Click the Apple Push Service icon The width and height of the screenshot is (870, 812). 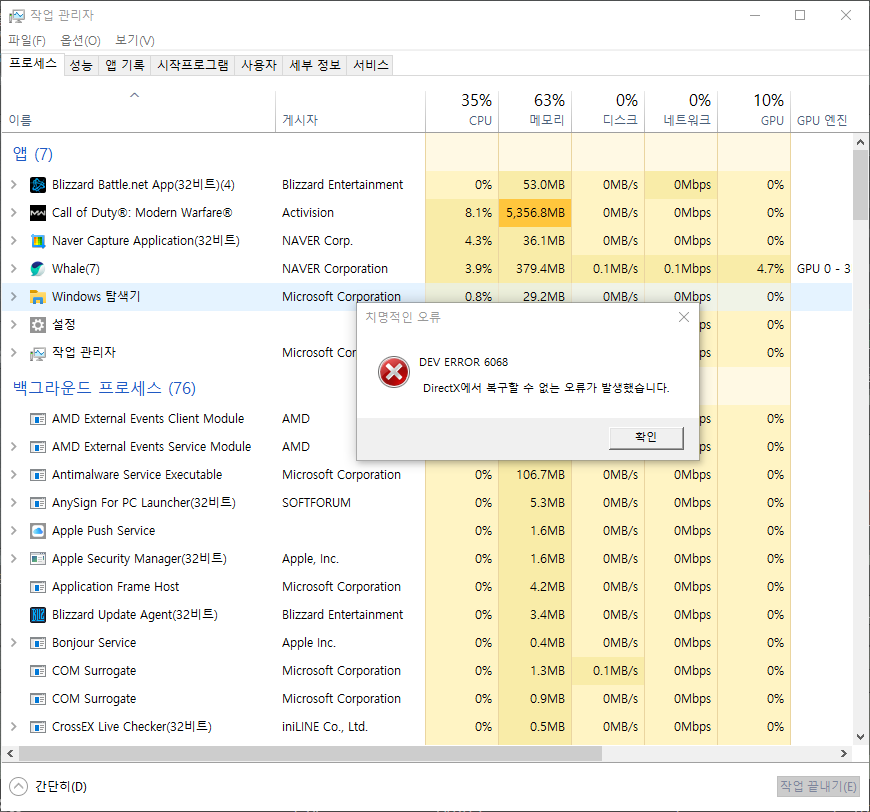[x=38, y=531]
